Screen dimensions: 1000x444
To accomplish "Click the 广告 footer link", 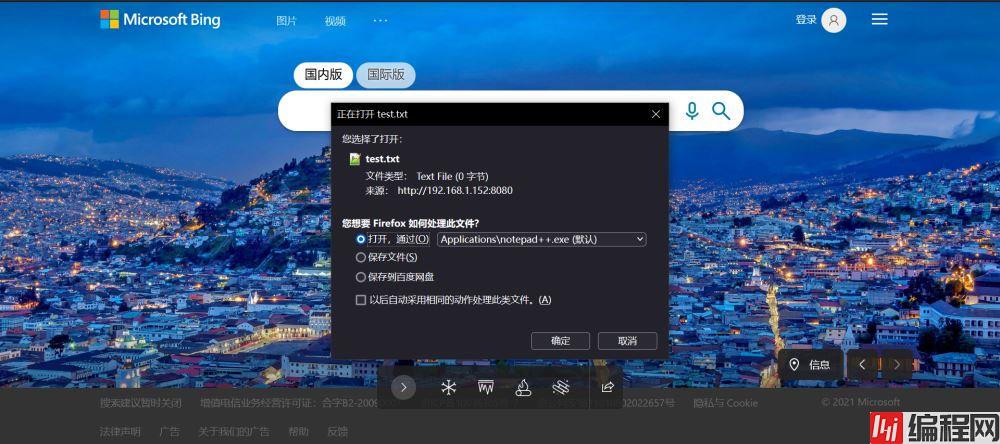I will (x=169, y=431).
